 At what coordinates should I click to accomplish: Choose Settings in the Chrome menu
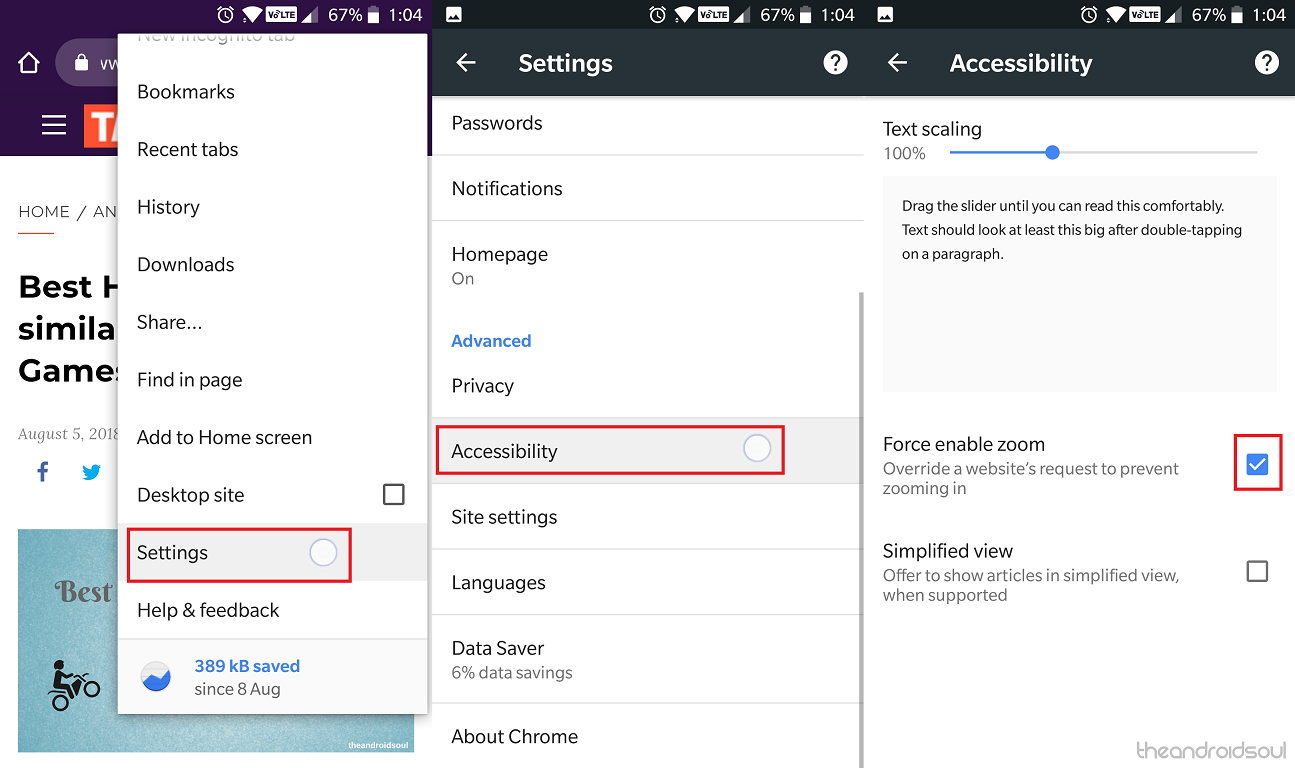[x=173, y=553]
